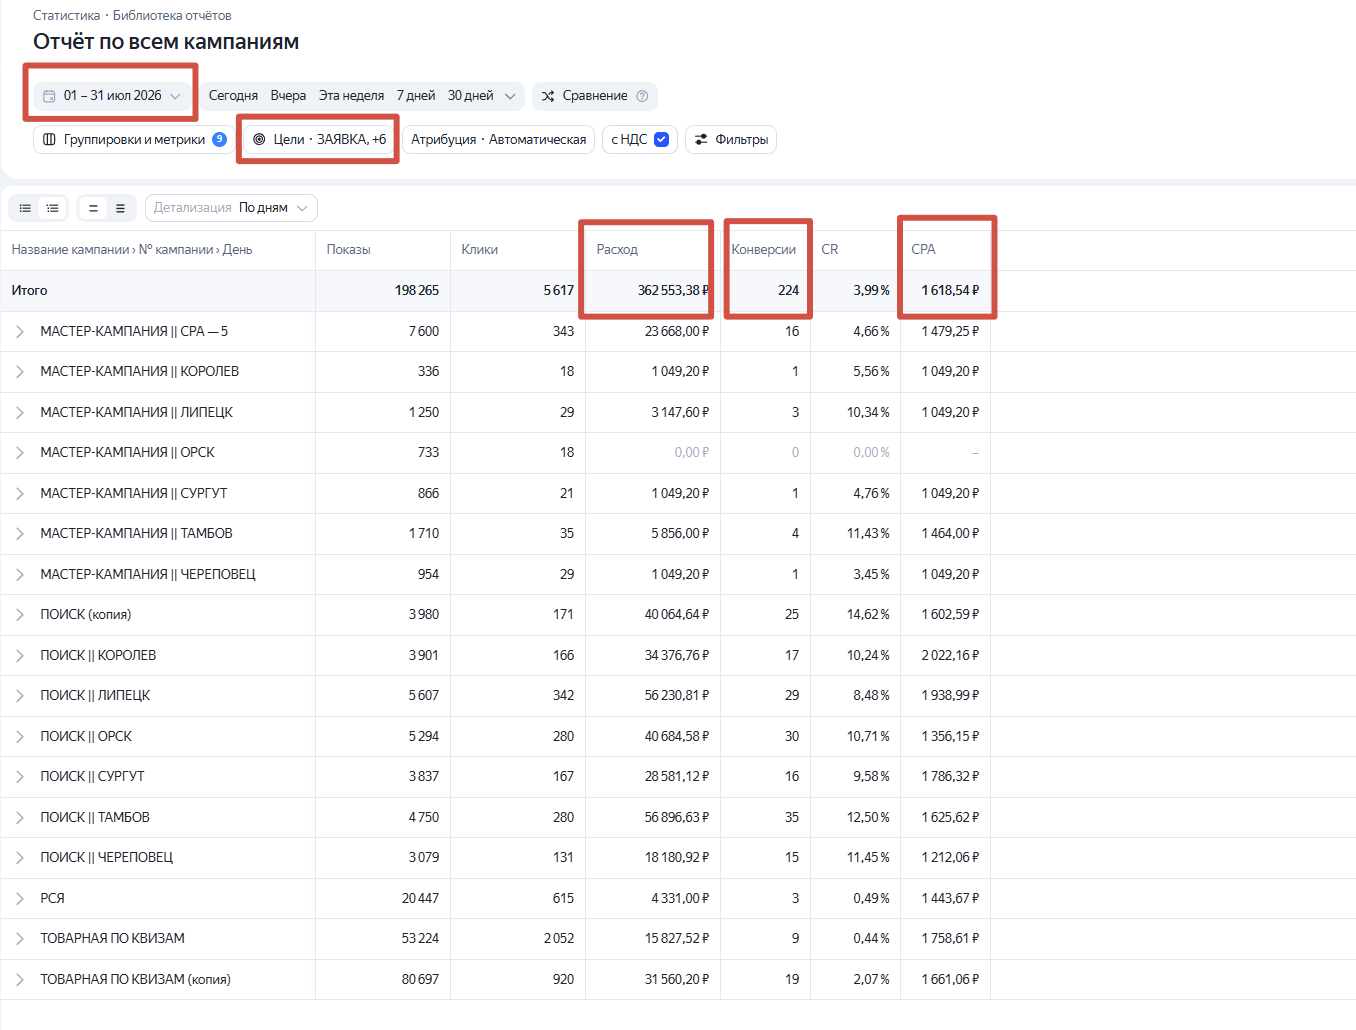Viewport: 1356px width, 1030px height.
Task: Switch to flat list view icon
Action: [25, 208]
